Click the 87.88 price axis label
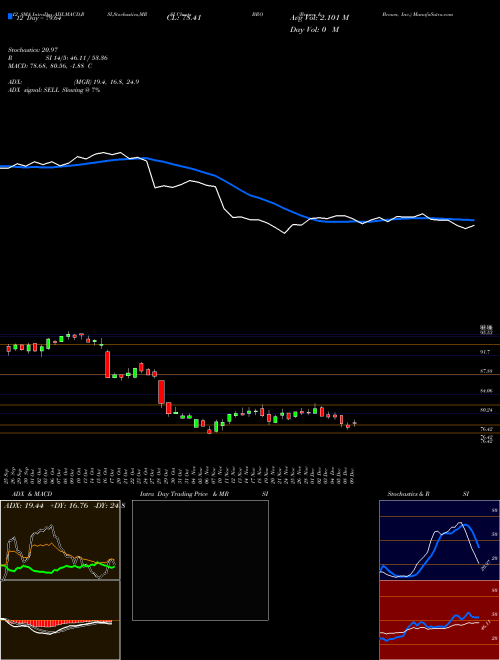Image resolution: width=500 pixels, height=660 pixels. [486, 371]
